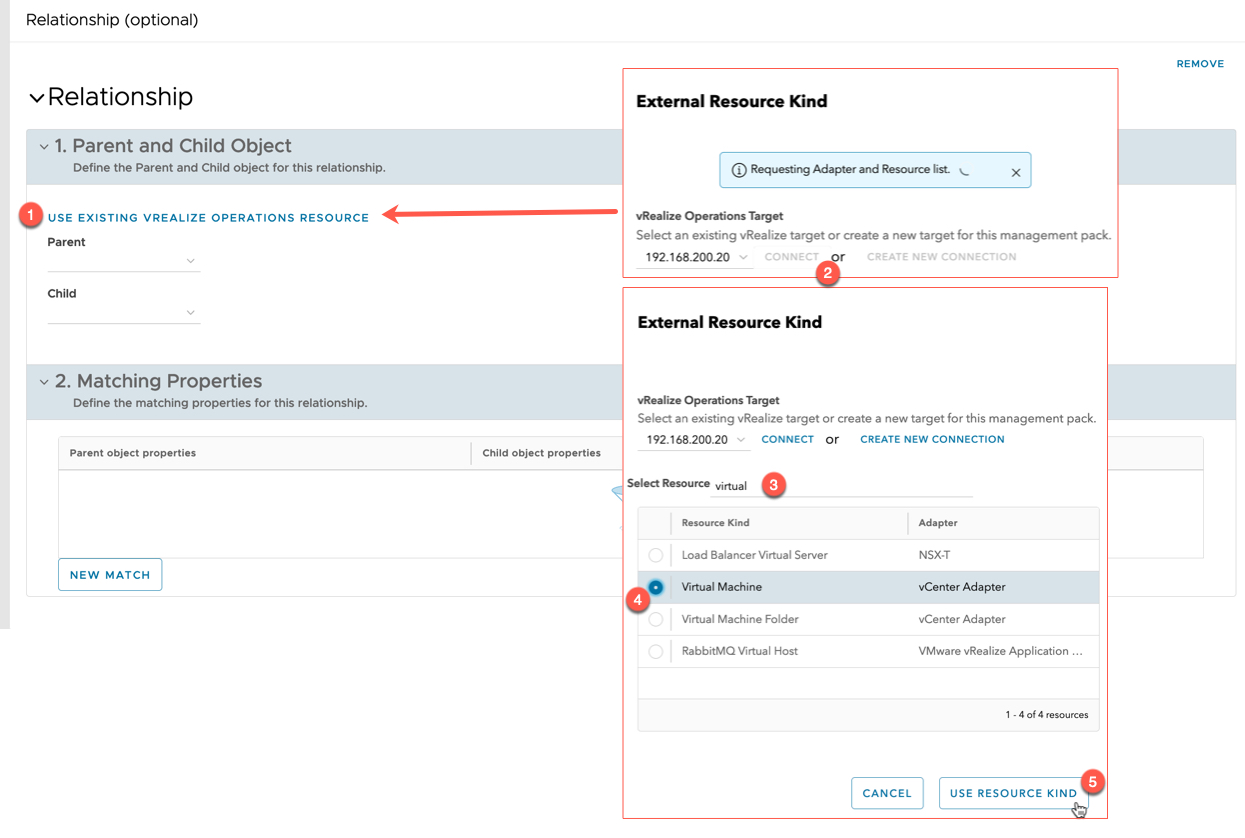Screen dimensions: 1245x838
Task: Select the Load Balancer Virtual Server radio button
Action: [656, 555]
